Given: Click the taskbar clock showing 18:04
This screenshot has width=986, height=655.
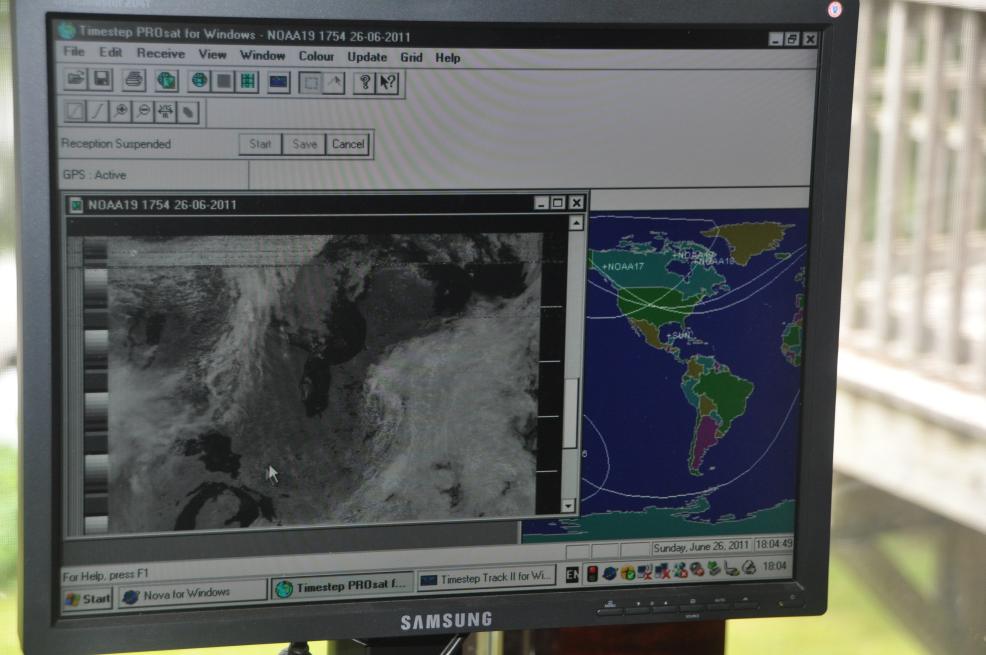Looking at the screenshot, I should point(774,566).
